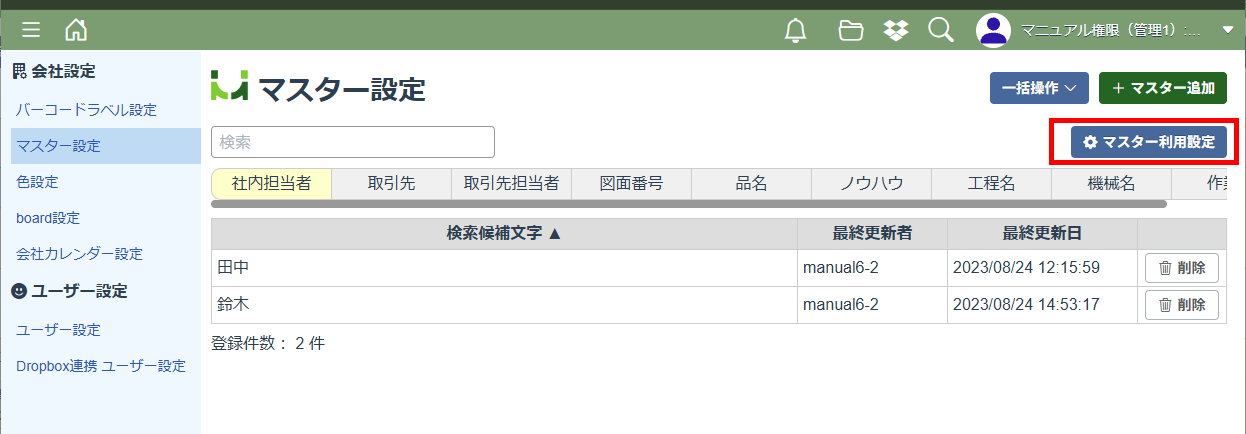1246x434 pixels.
Task: Open the Dropbox icon in header
Action: coord(896,31)
